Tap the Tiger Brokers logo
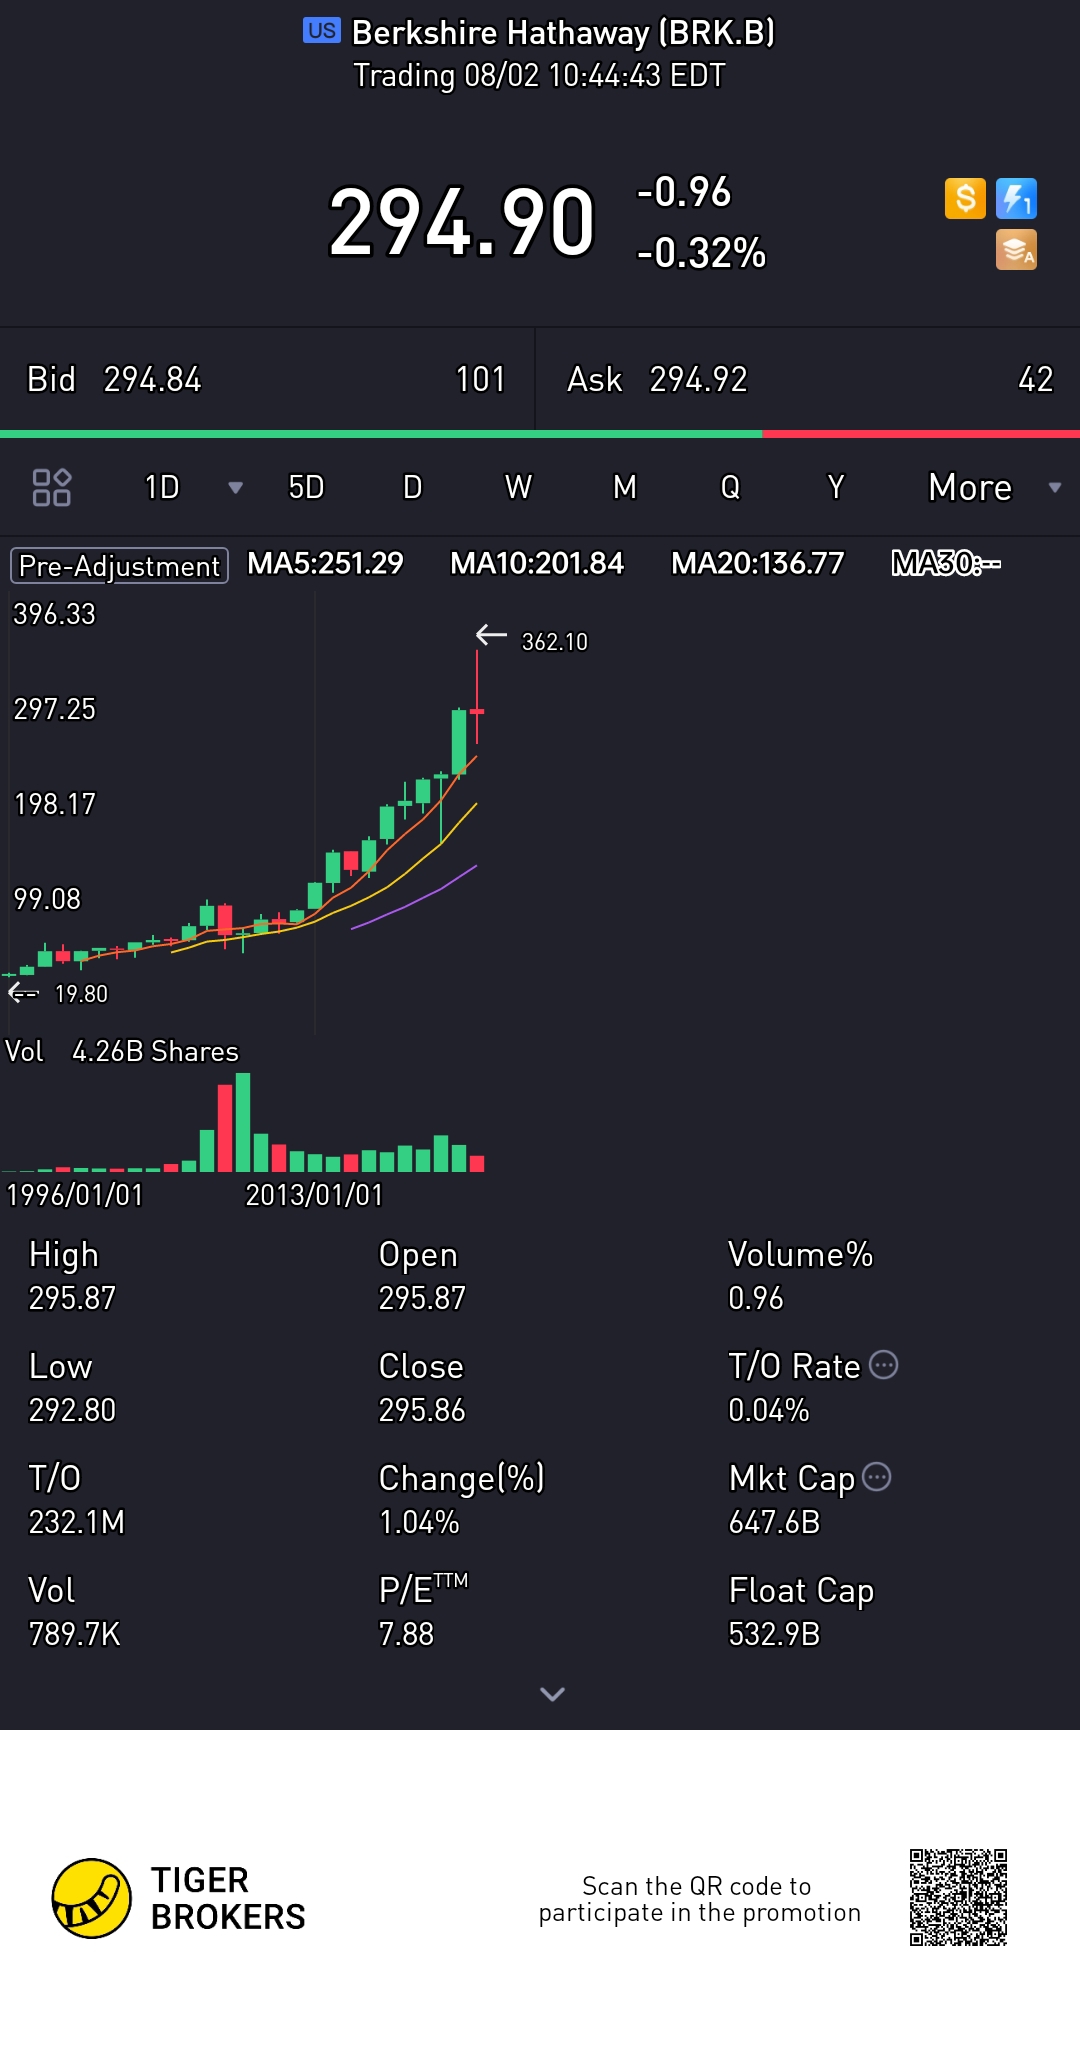Viewport: 1080px width, 2067px height. [x=92, y=1898]
